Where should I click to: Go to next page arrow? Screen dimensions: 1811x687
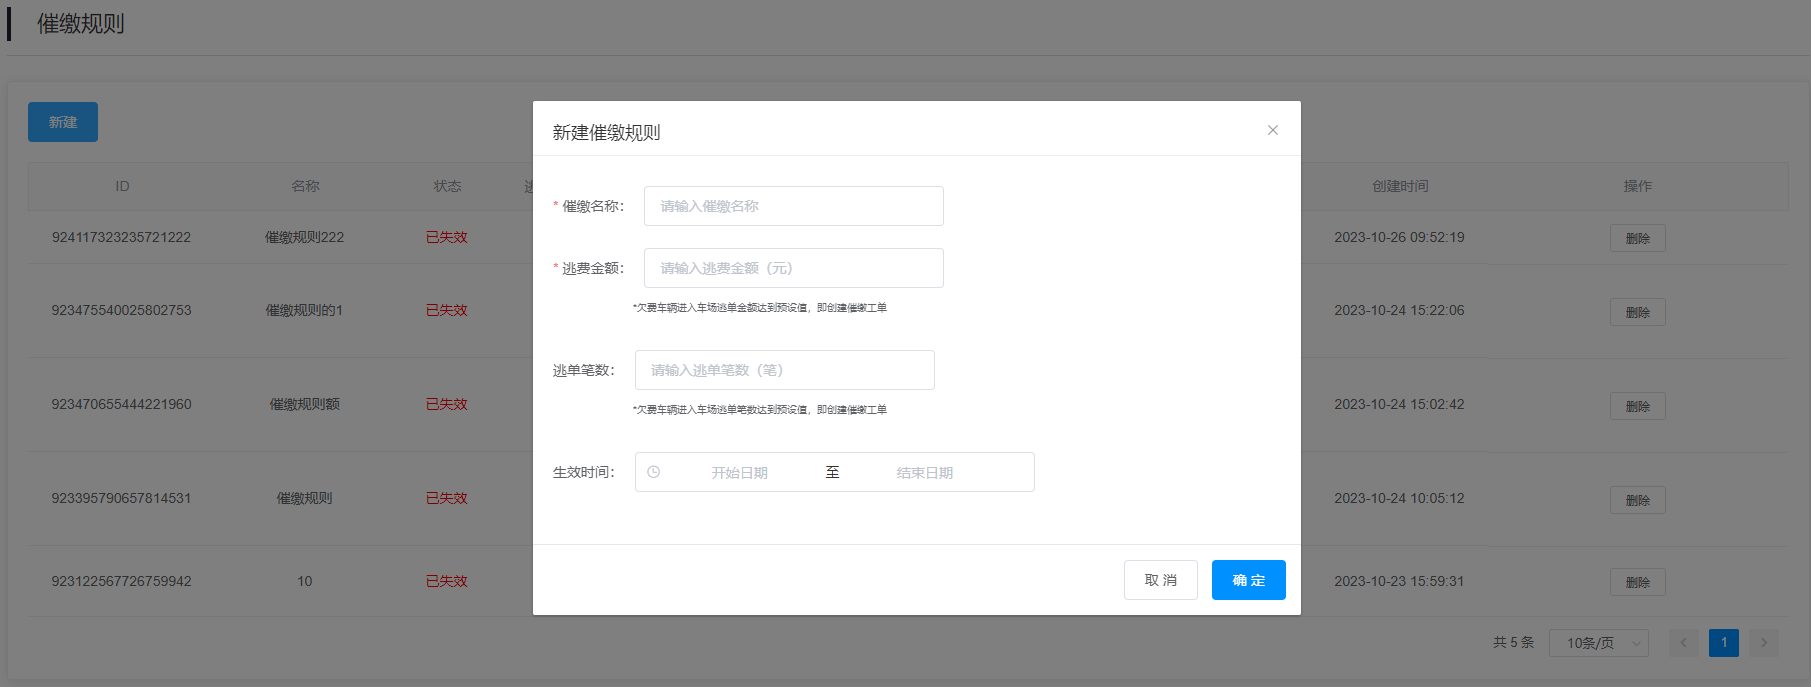1764,643
